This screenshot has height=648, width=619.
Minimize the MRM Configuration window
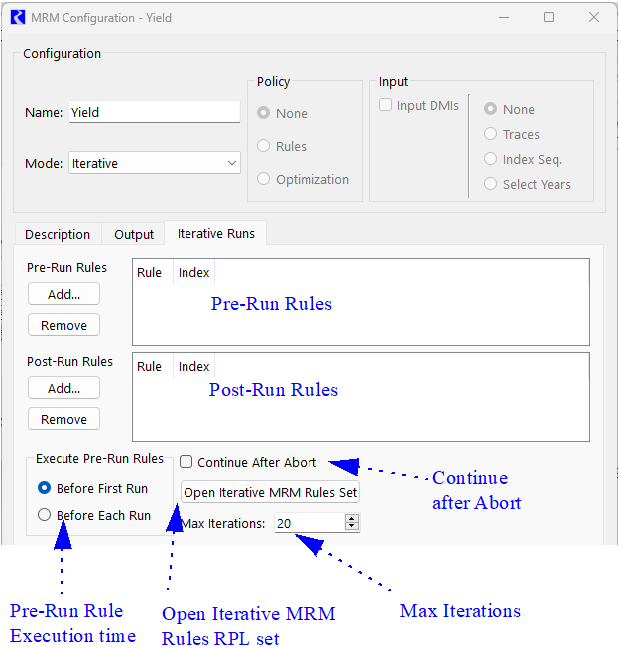(504, 17)
